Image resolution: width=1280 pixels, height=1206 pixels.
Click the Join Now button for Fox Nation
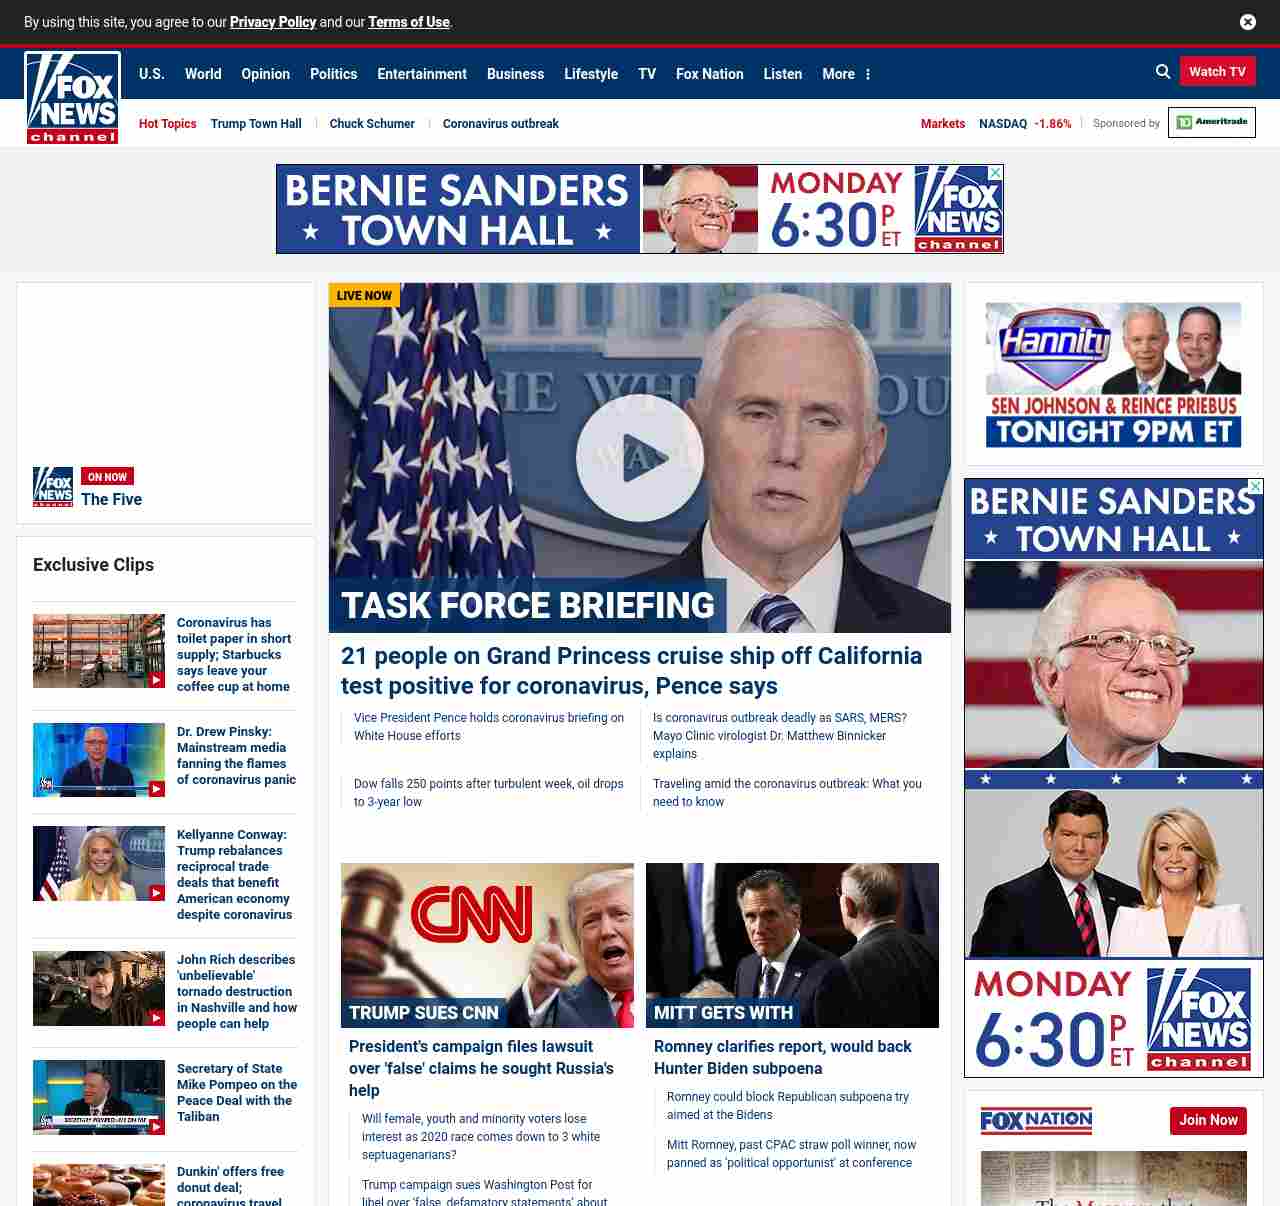1208,1120
